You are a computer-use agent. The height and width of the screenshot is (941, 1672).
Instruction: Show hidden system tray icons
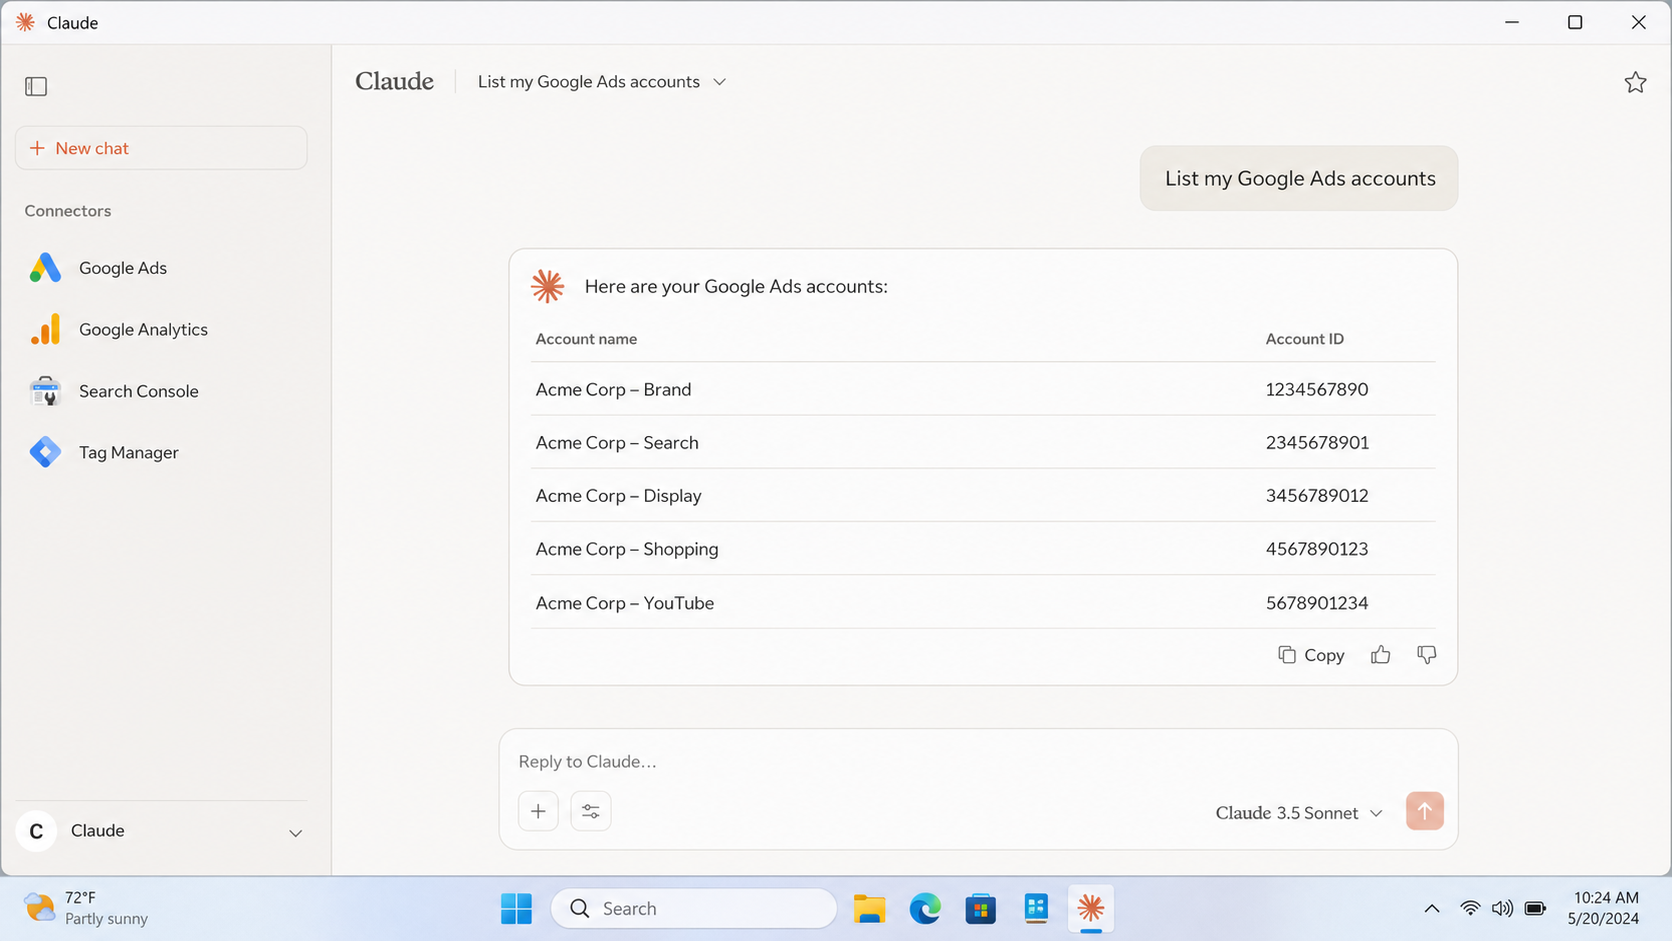point(1432,908)
